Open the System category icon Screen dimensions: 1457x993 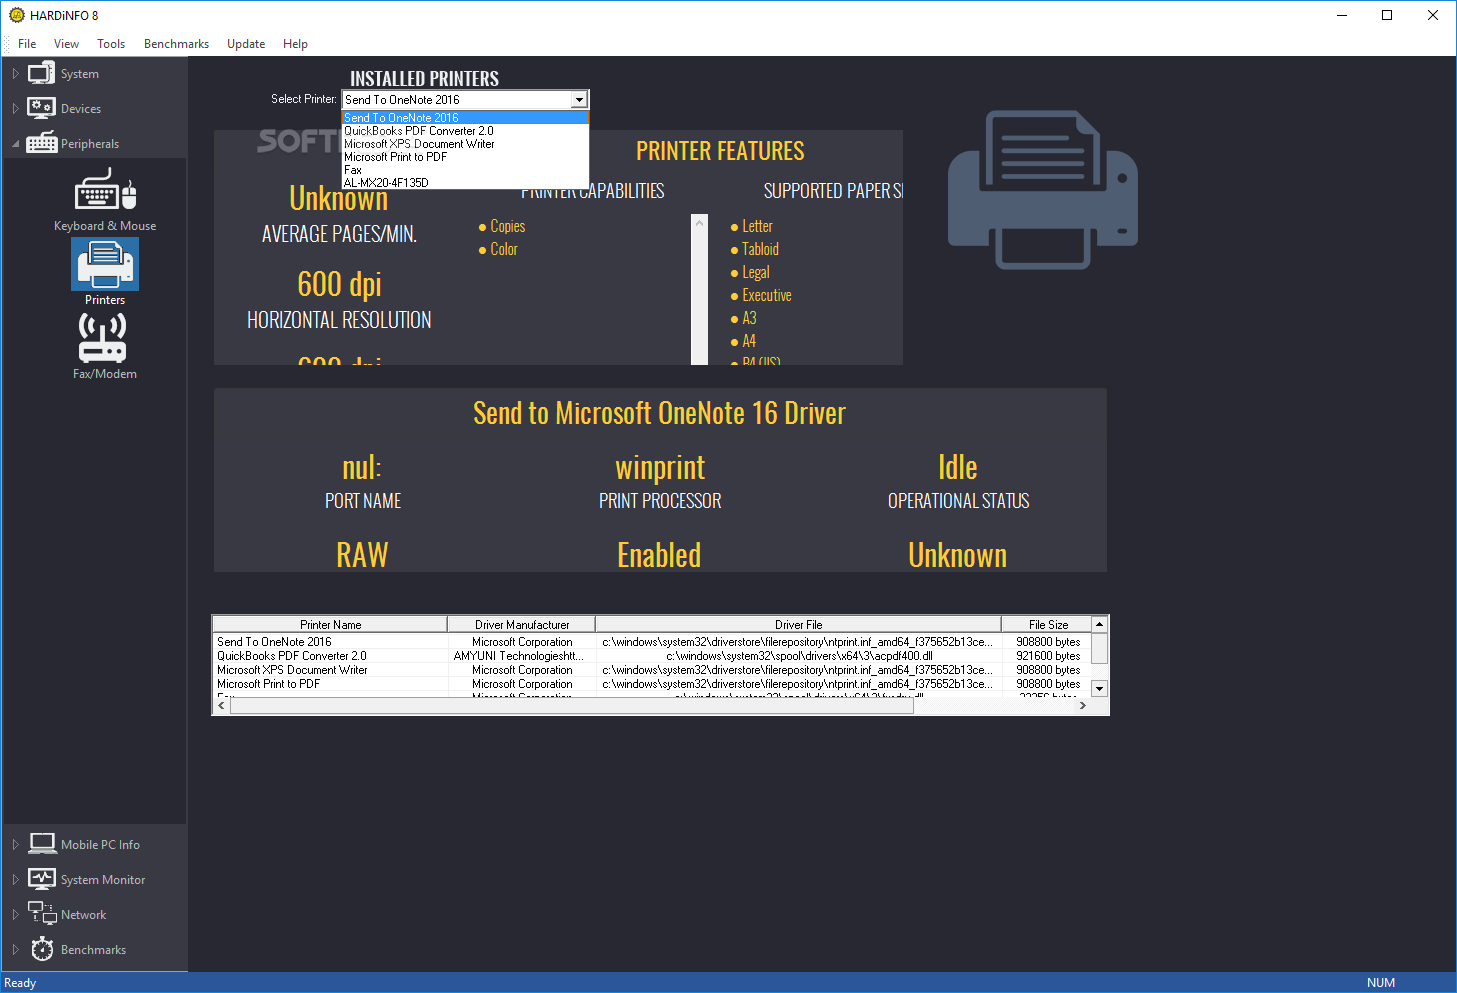(x=41, y=73)
